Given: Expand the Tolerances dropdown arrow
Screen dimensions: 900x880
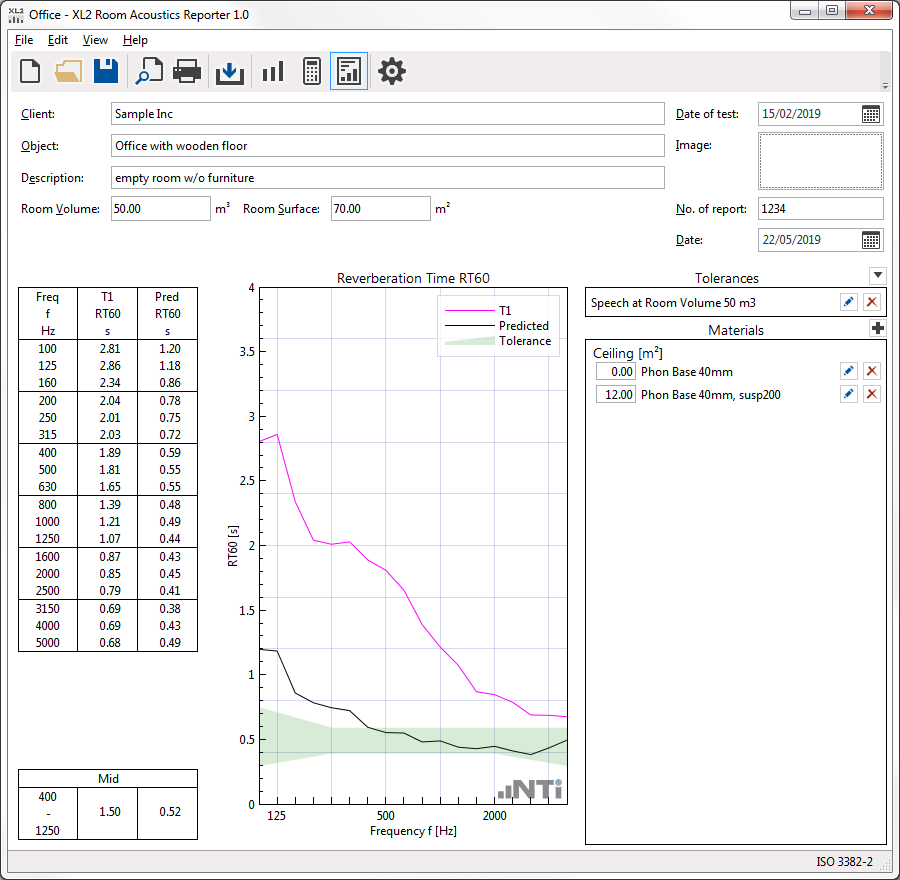Looking at the screenshot, I should tap(877, 276).
